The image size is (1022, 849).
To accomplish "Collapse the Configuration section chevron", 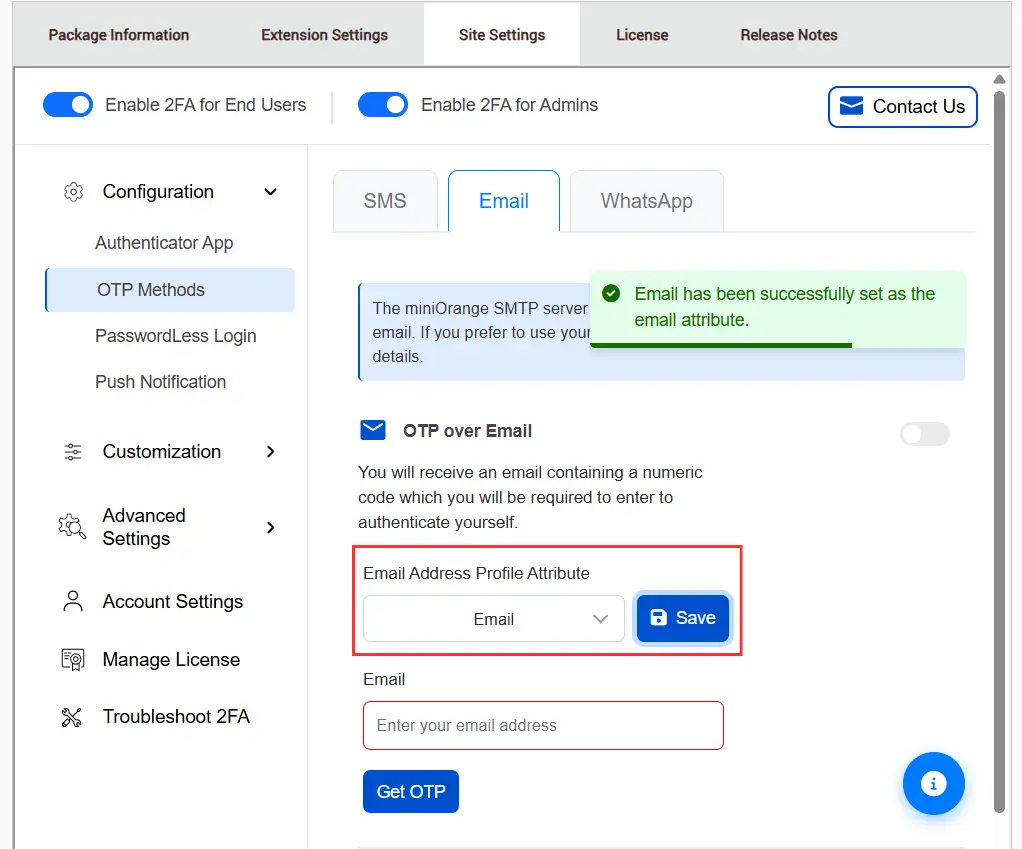I will click(270, 191).
